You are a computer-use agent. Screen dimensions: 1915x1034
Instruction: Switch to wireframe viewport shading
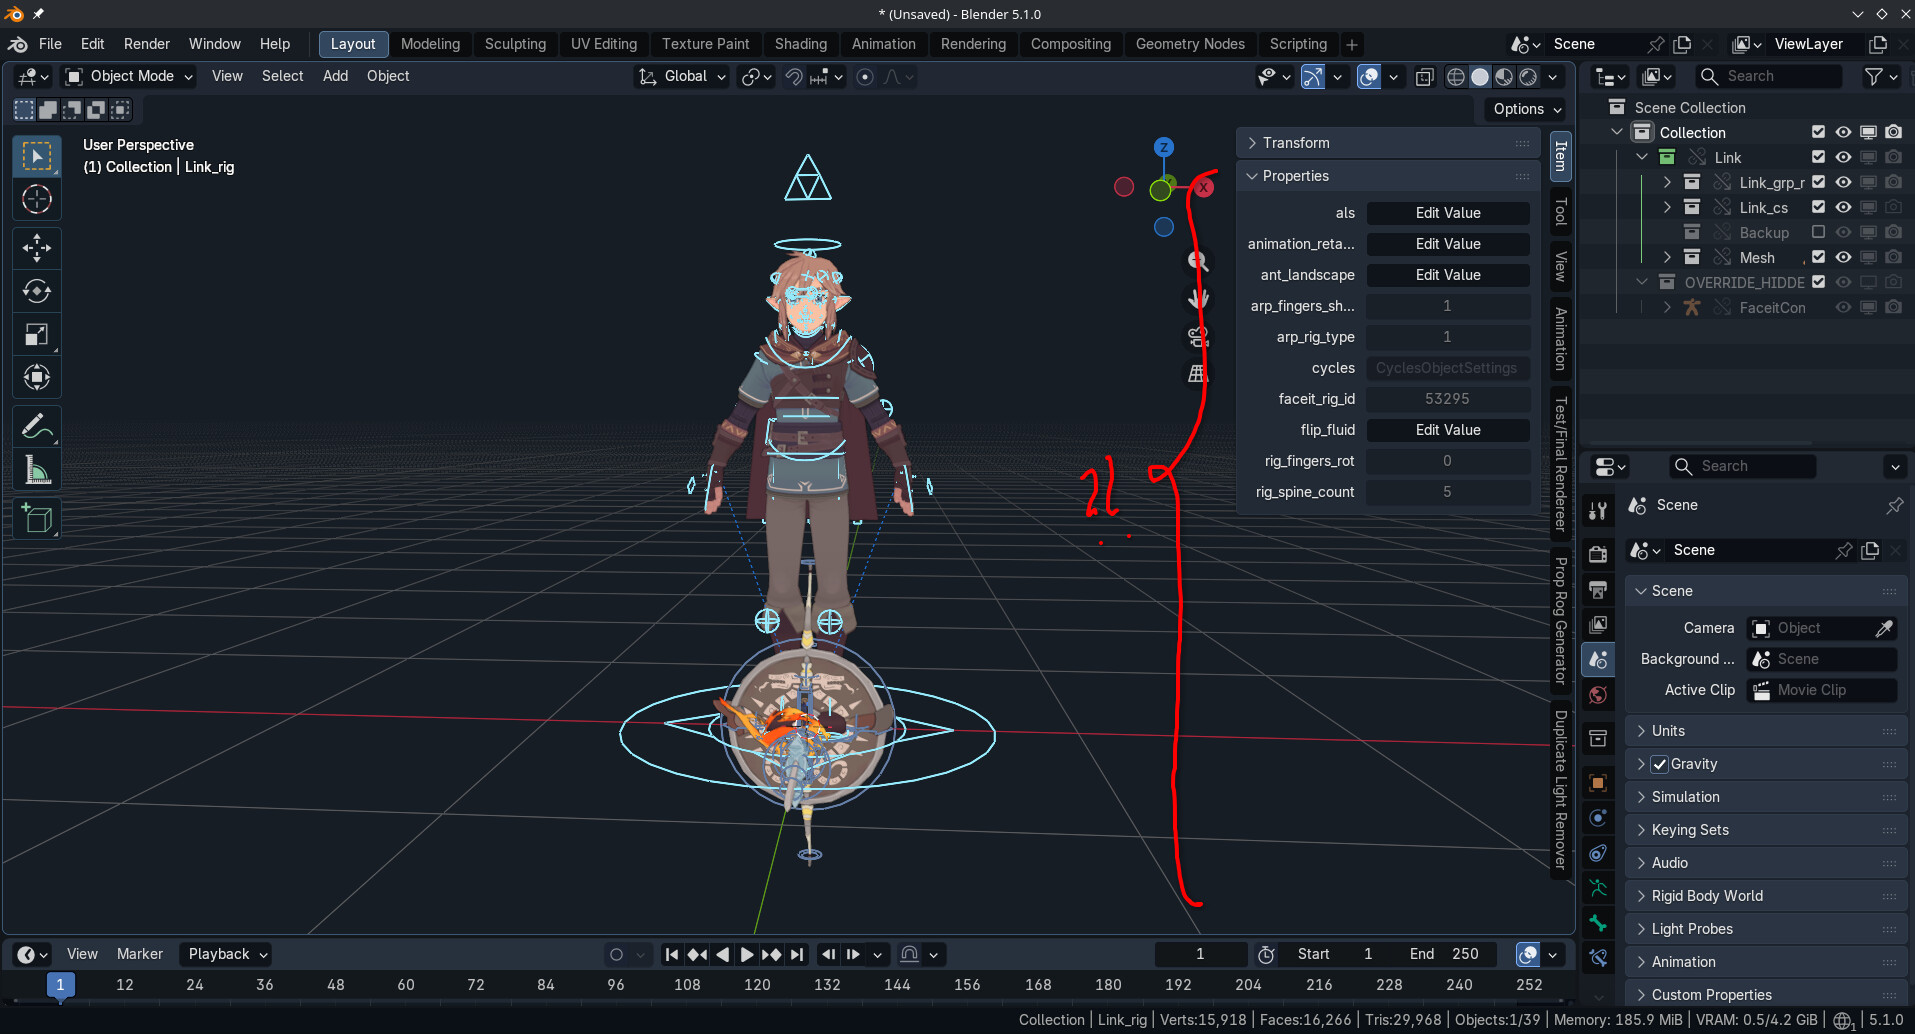coord(1456,77)
